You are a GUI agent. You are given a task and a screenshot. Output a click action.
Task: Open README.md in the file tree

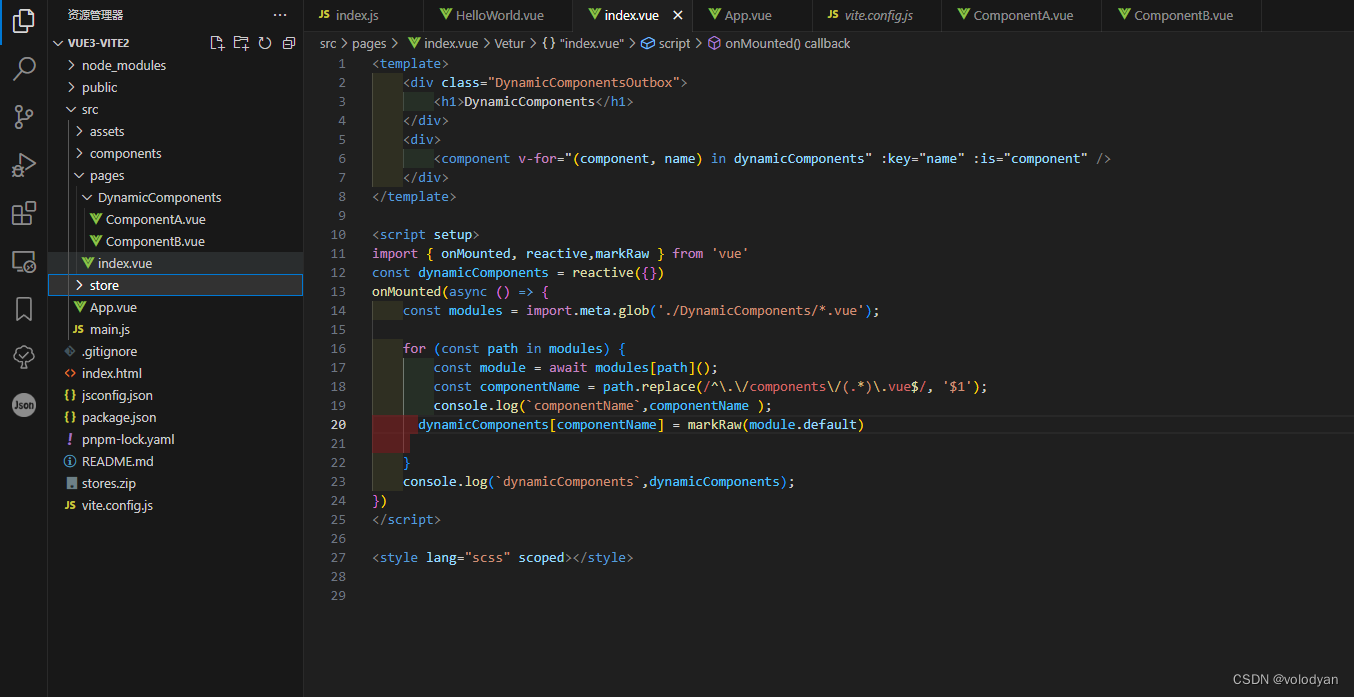175,461
